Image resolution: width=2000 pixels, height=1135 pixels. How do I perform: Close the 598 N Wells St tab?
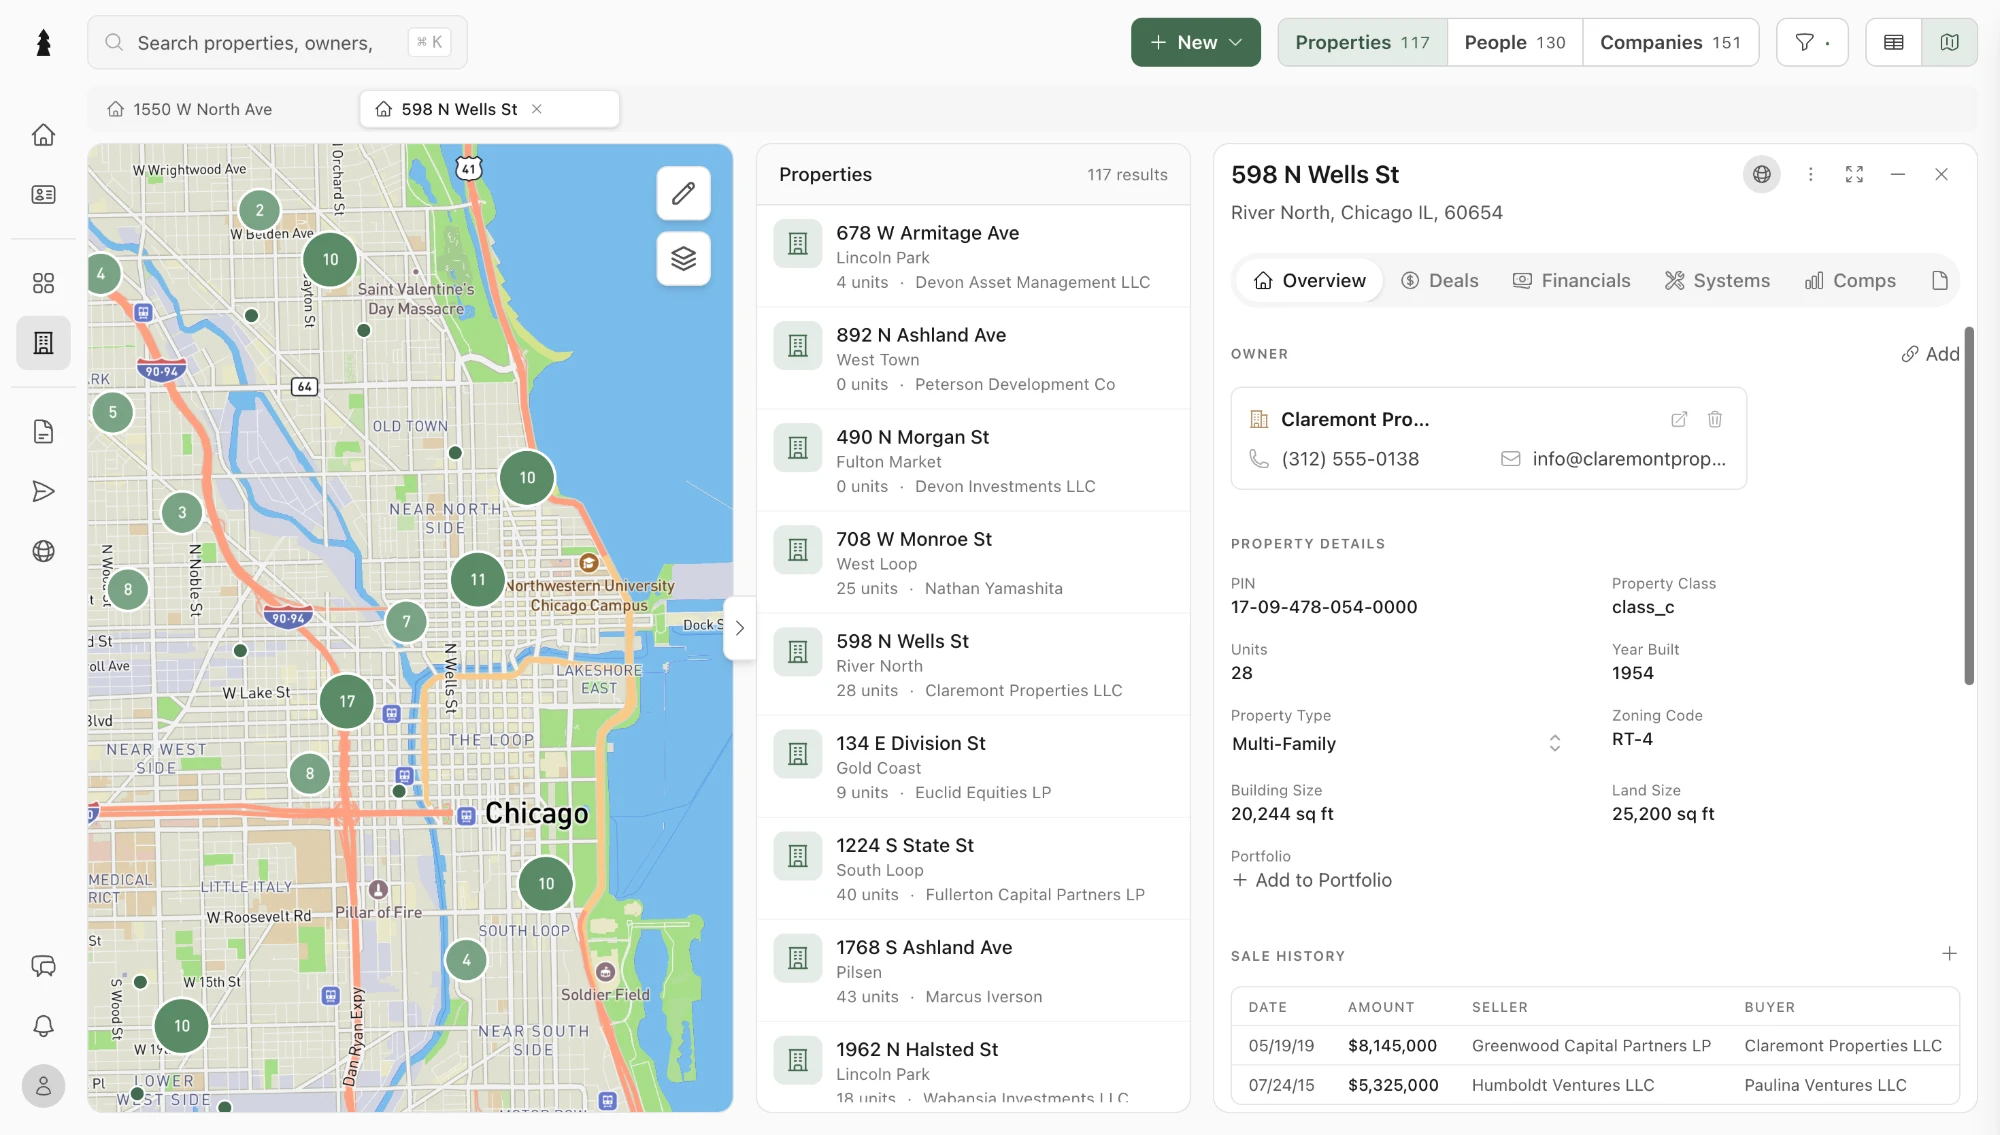tap(537, 109)
